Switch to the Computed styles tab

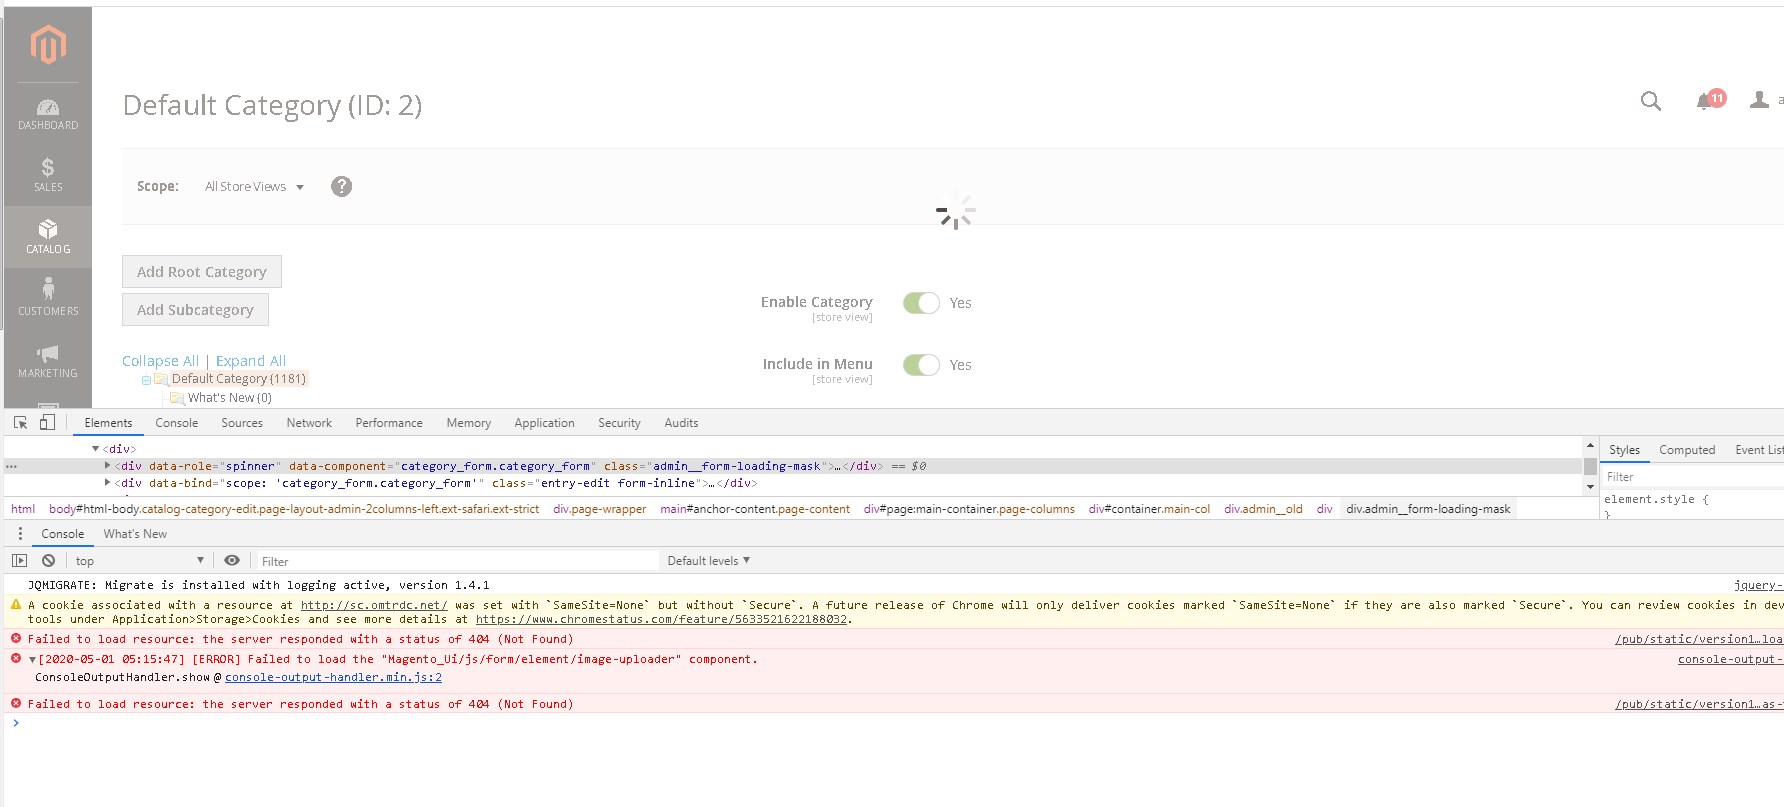(1686, 450)
